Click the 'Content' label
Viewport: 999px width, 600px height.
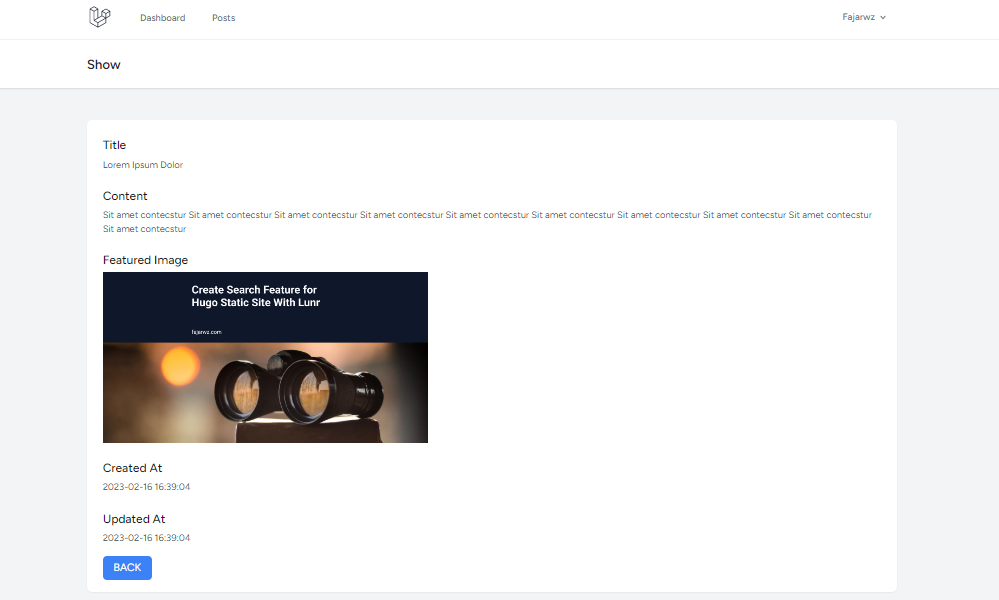[125, 196]
